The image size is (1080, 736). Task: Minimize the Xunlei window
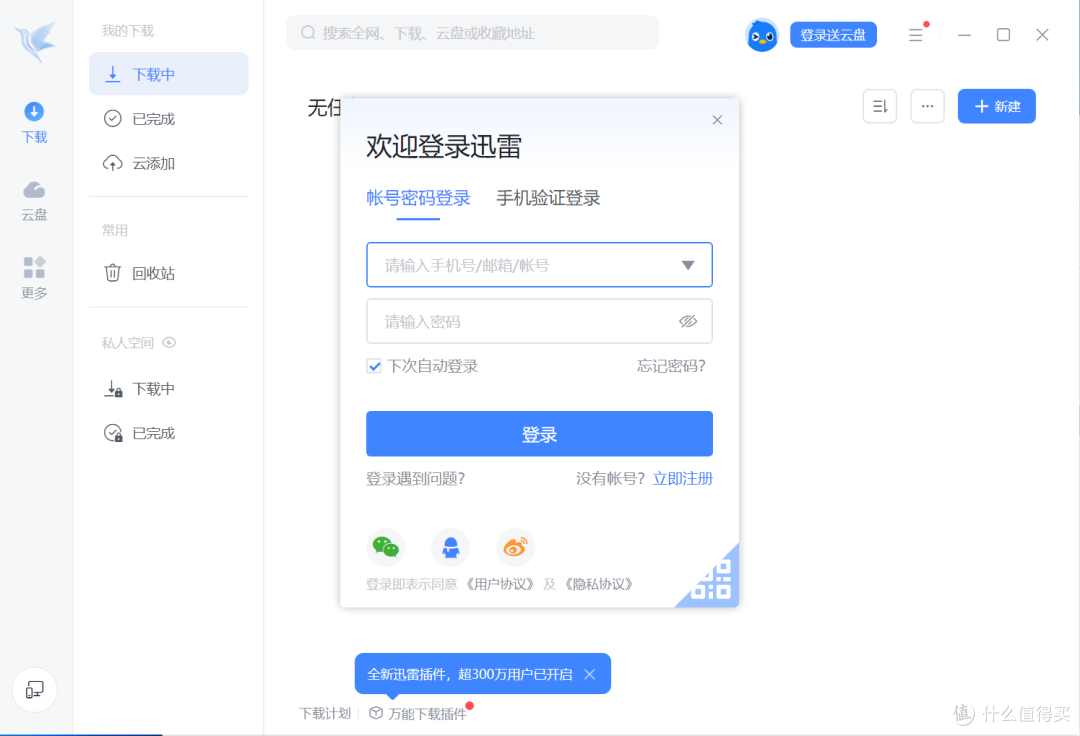point(964,34)
